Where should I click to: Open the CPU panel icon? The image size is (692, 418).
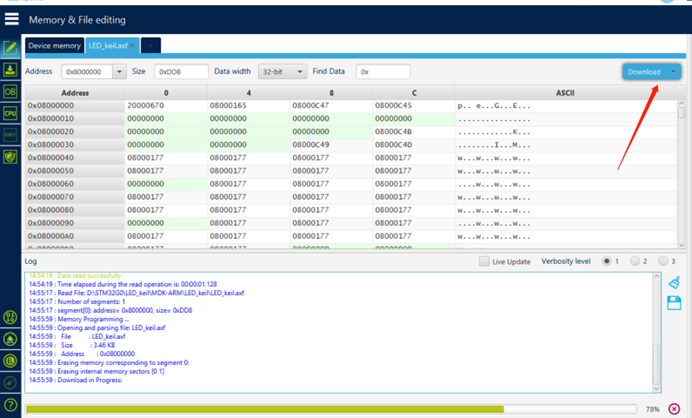pos(10,113)
